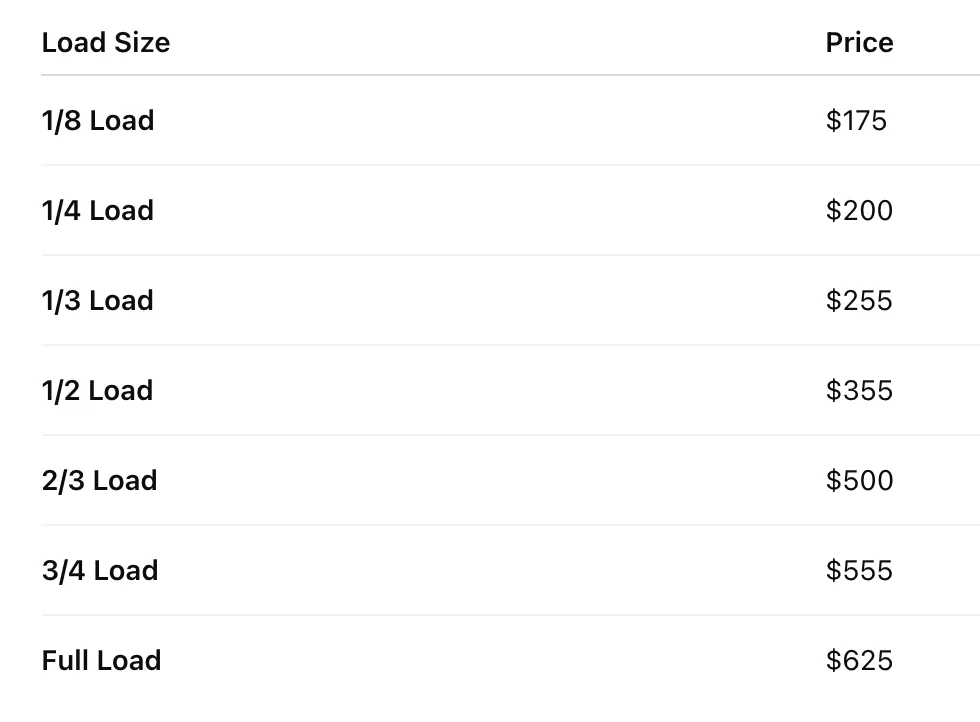Image resolution: width=980 pixels, height=722 pixels.
Task: Select the 1/8 Load row label
Action: (x=98, y=121)
